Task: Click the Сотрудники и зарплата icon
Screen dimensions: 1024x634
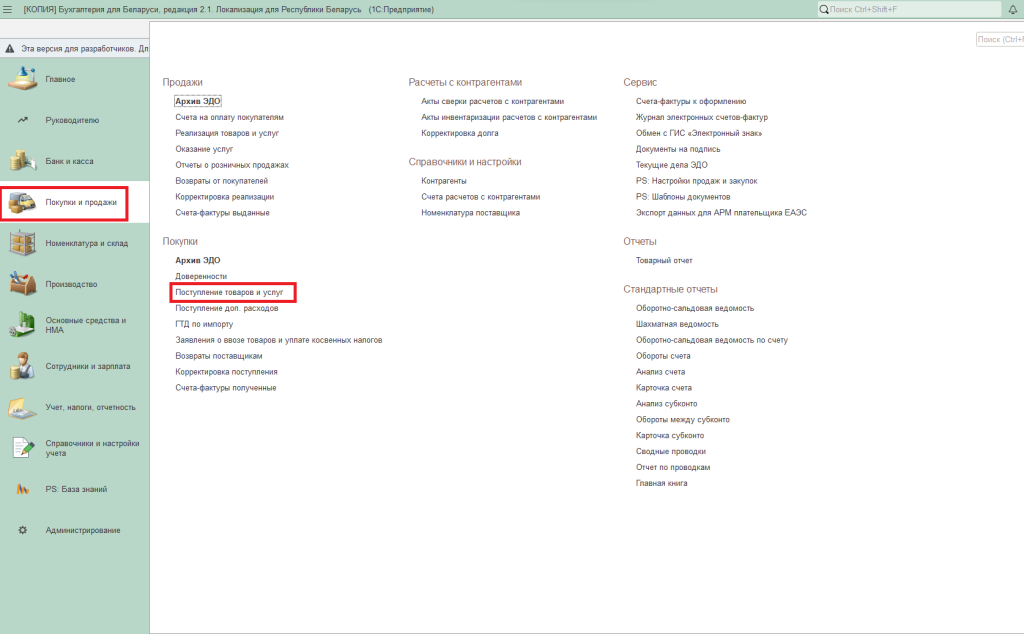Action: click(x=22, y=366)
